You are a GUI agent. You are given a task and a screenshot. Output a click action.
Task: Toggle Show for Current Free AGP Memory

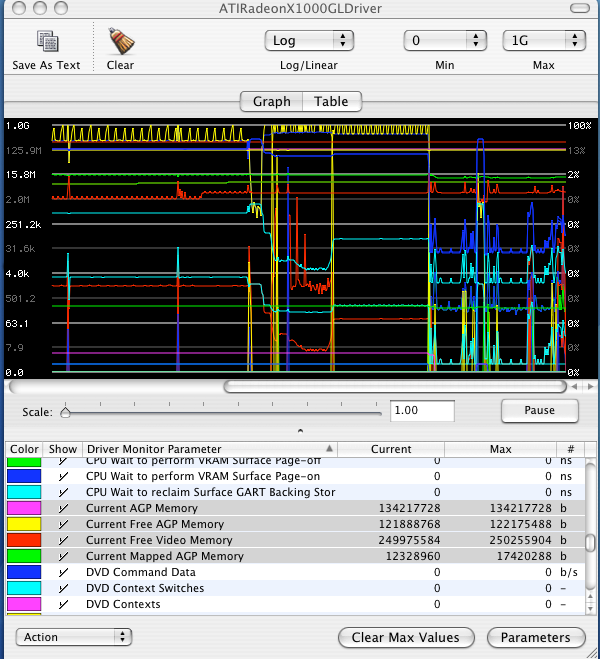(x=63, y=524)
